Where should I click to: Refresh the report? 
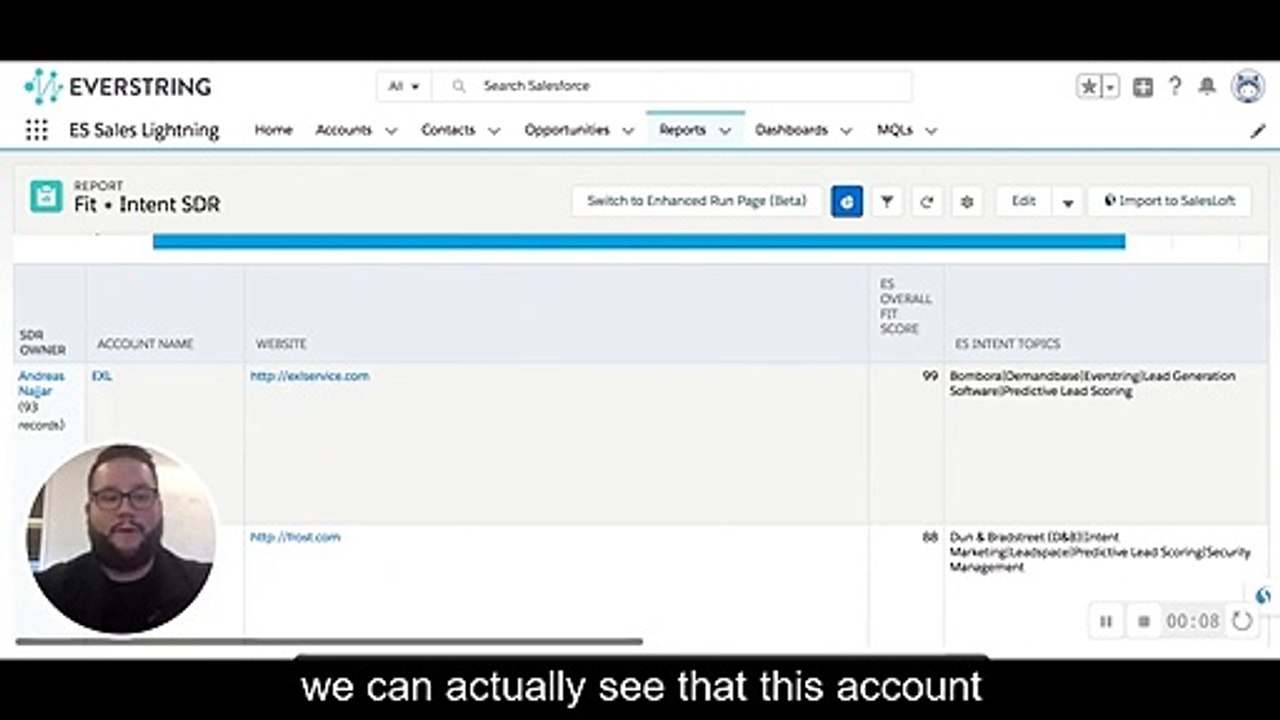[x=927, y=201]
